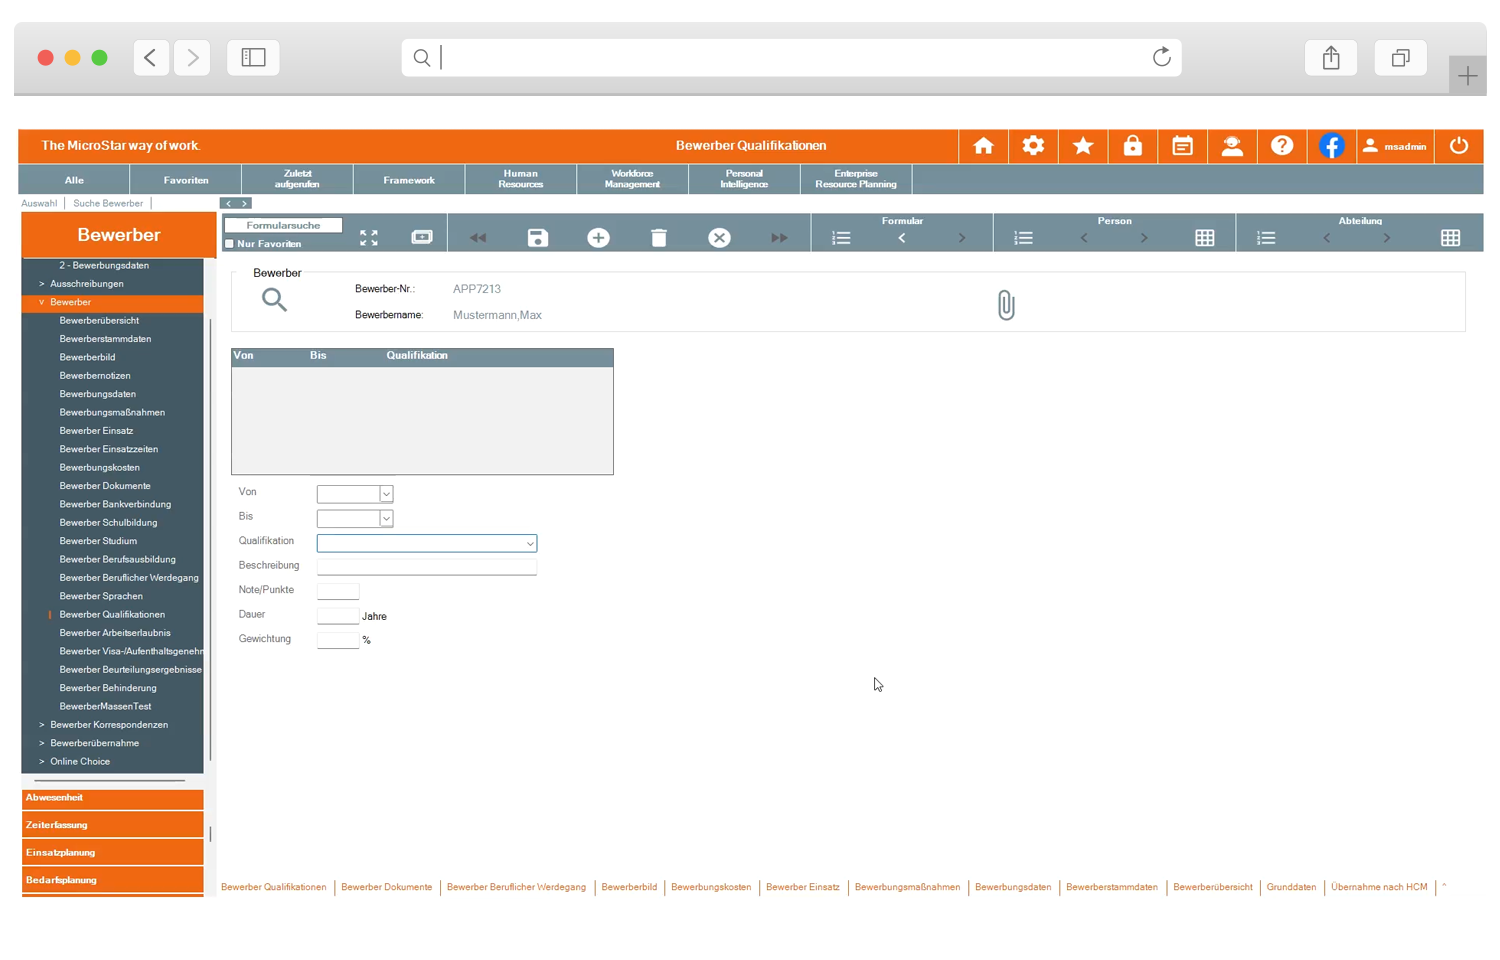Open the Favoriten menu tab
This screenshot has height=960, width=1500.
pyautogui.click(x=186, y=180)
